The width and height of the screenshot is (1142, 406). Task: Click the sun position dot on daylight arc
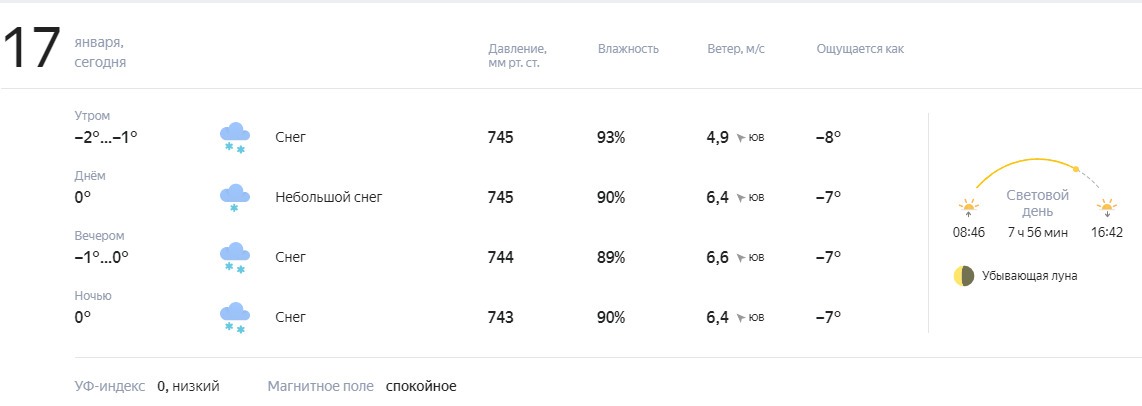click(x=1076, y=169)
